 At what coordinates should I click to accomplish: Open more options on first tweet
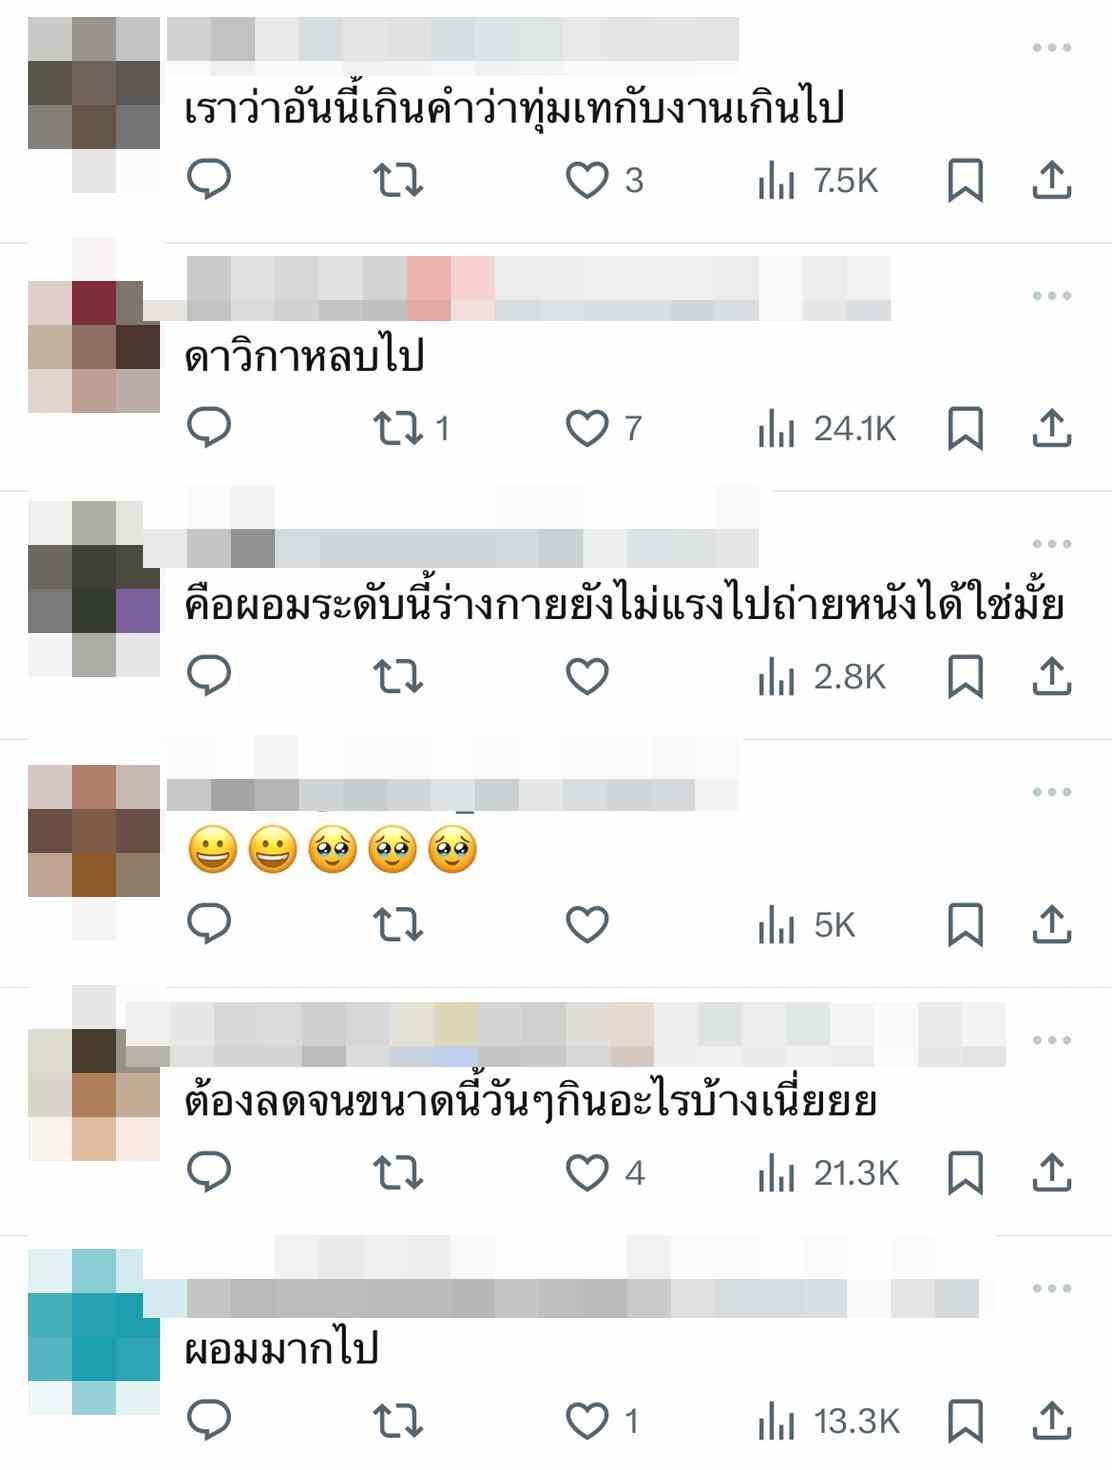pos(1052,48)
